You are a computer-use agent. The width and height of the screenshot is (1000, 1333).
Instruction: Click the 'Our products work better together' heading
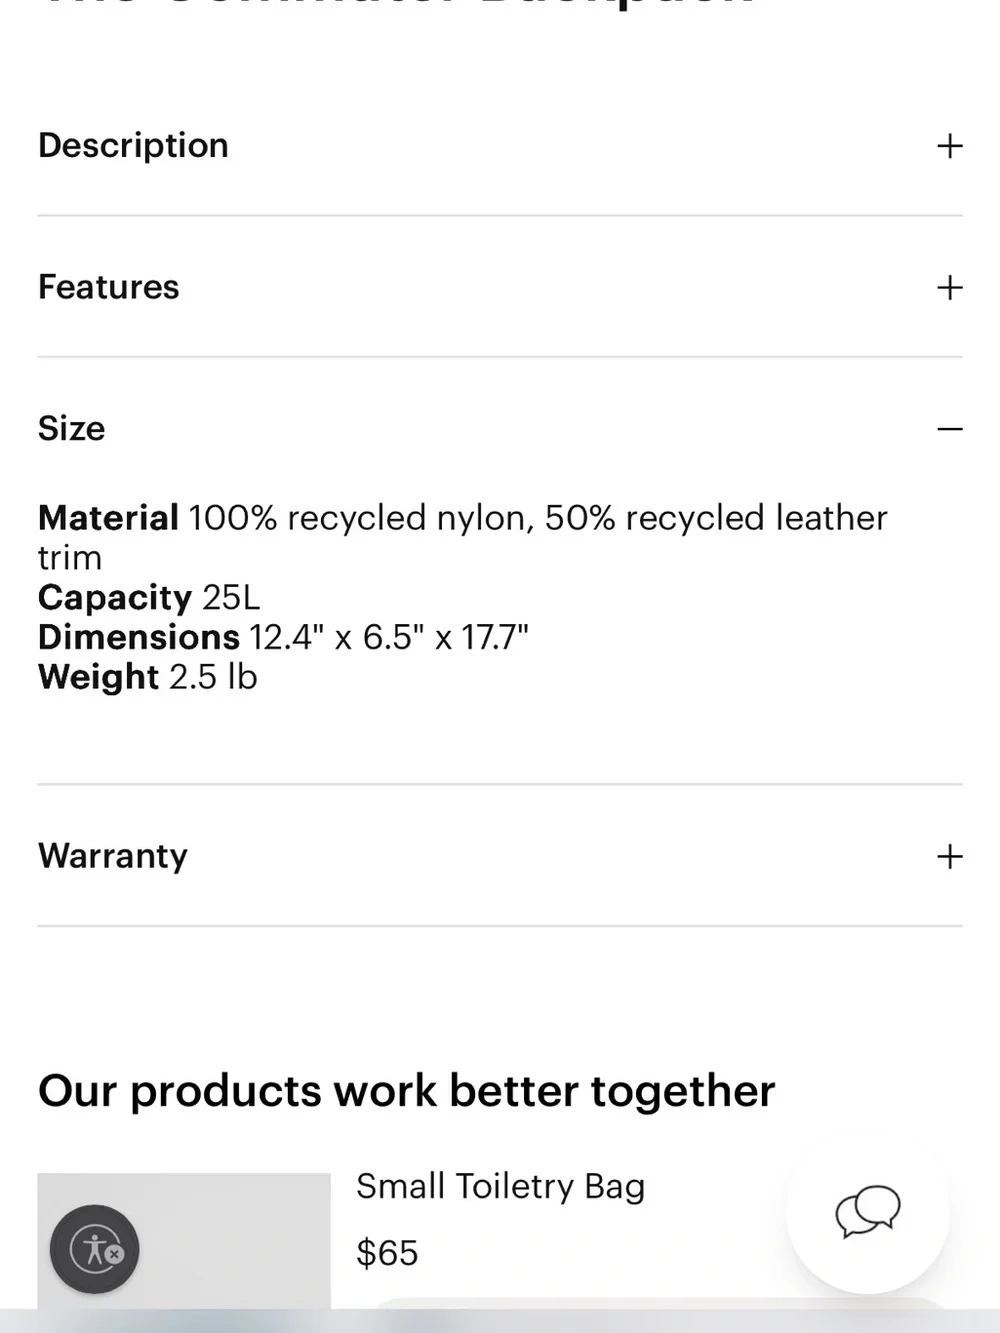(406, 1091)
